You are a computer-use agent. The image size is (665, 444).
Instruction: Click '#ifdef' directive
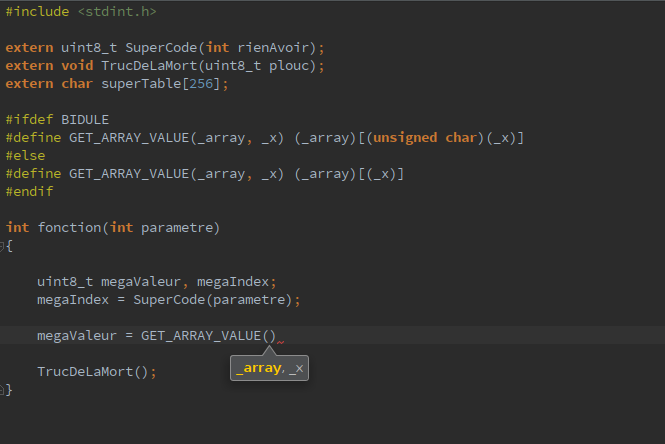click(x=29, y=120)
